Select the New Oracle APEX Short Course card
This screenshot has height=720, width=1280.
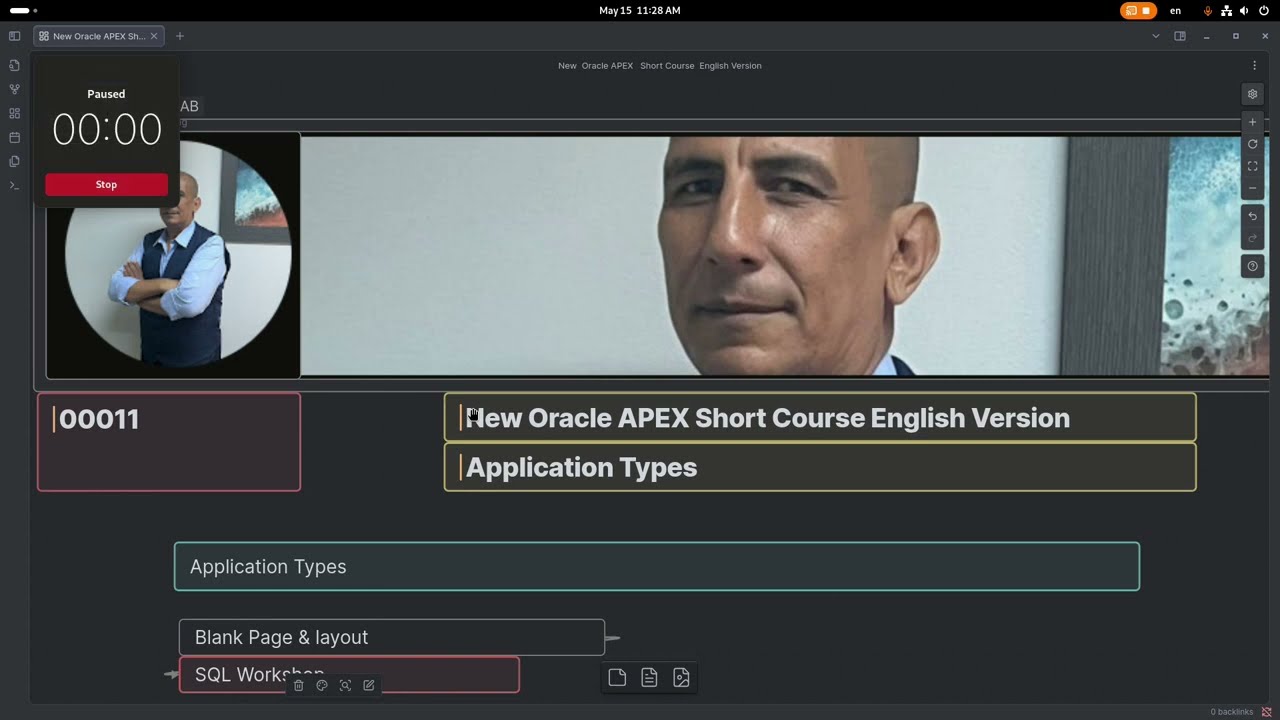[820, 417]
